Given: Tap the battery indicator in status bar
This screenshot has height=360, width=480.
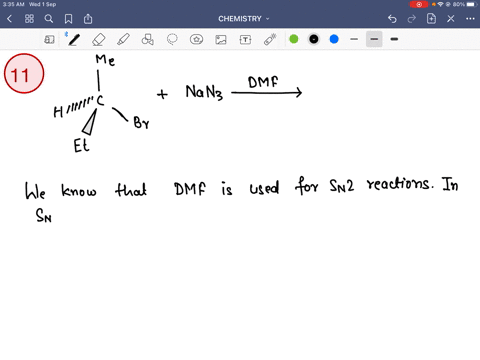Looking at the screenshot, I should click(471, 4).
